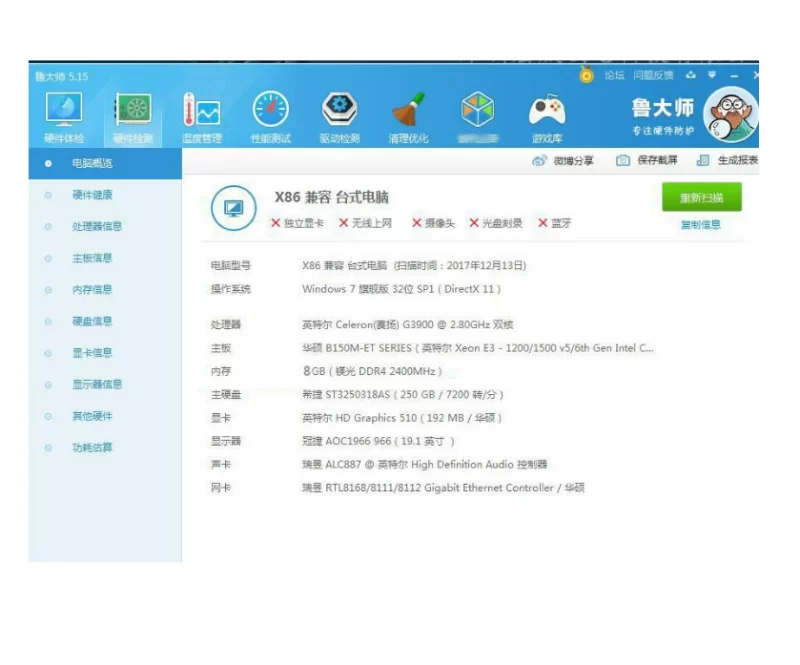Share via 微博分享 Weibo icon
Screen dimensions: 800x665
(563, 161)
